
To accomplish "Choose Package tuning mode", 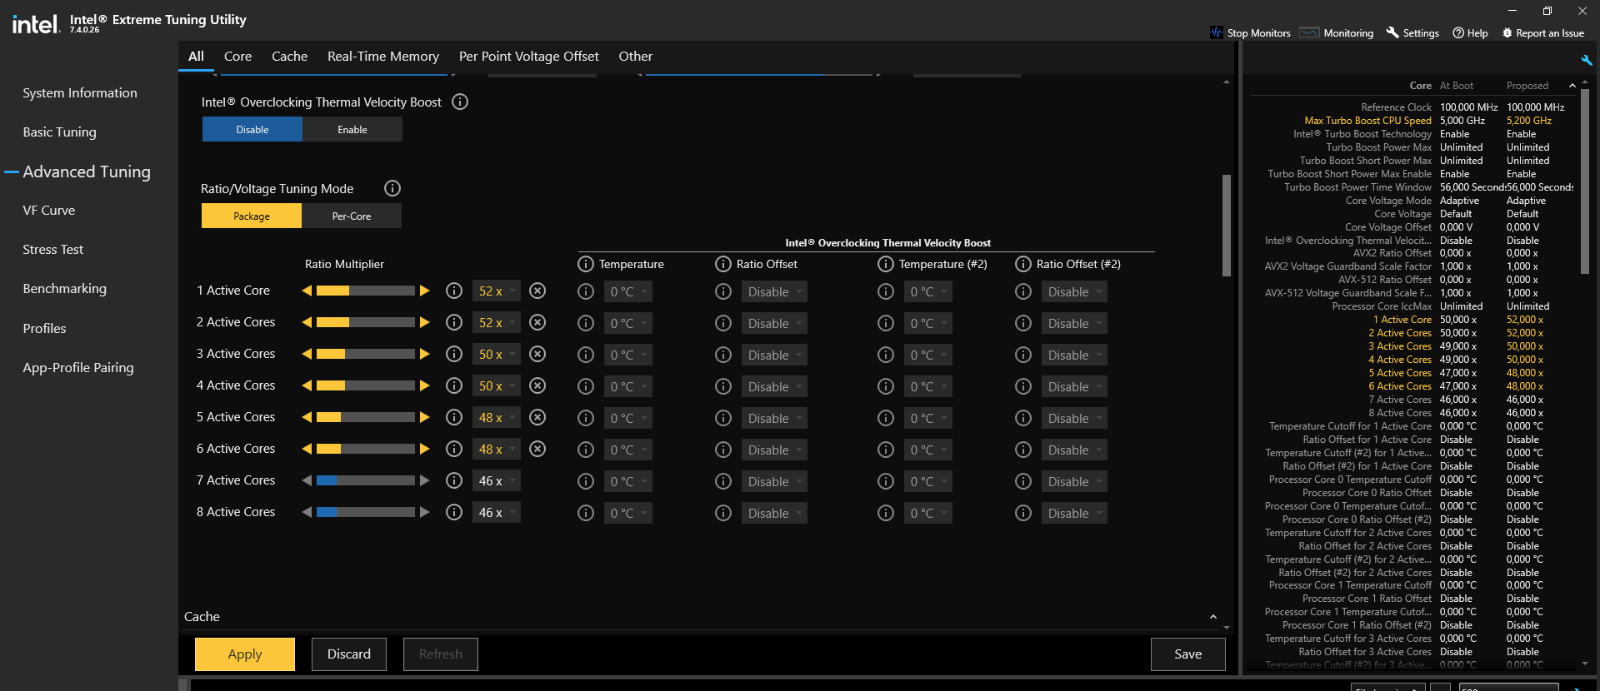I will click(251, 216).
